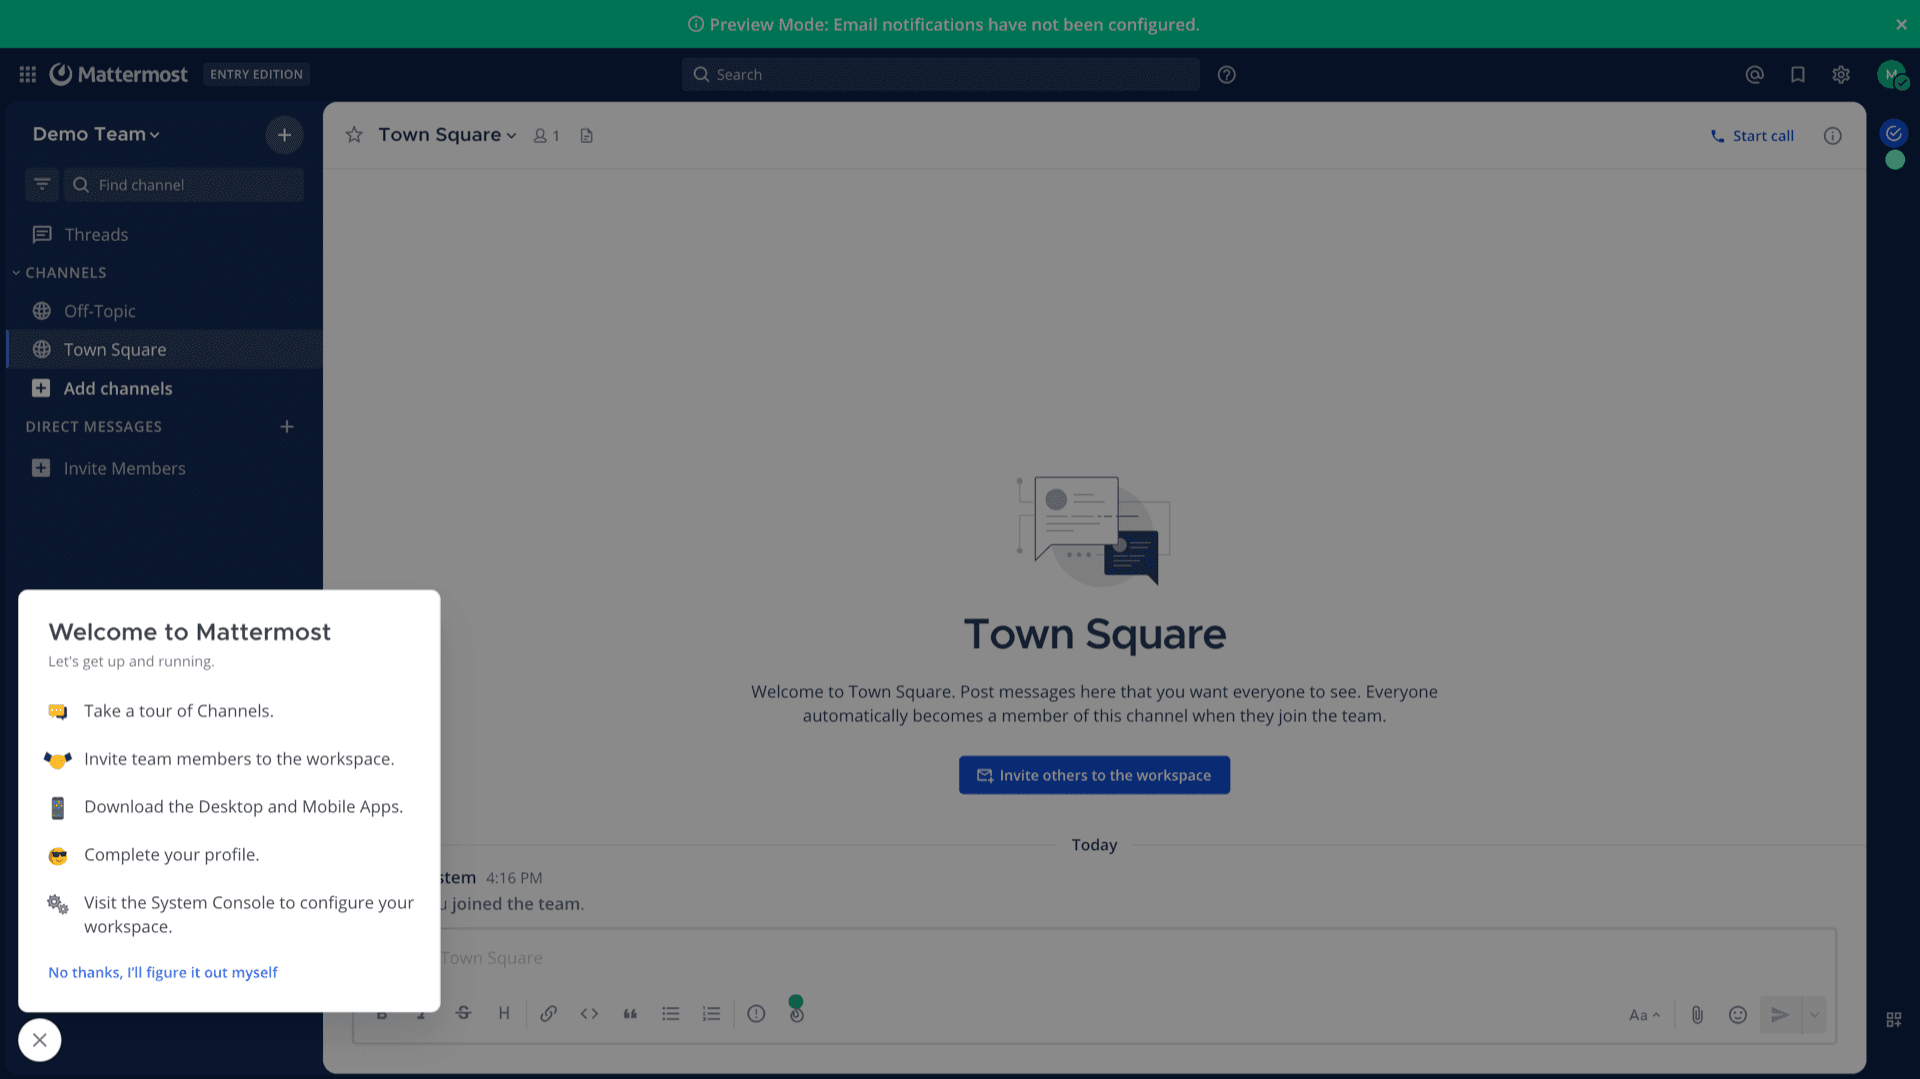The width and height of the screenshot is (1920, 1079).
Task: Select Town Square in the sidebar
Action: click(164, 349)
